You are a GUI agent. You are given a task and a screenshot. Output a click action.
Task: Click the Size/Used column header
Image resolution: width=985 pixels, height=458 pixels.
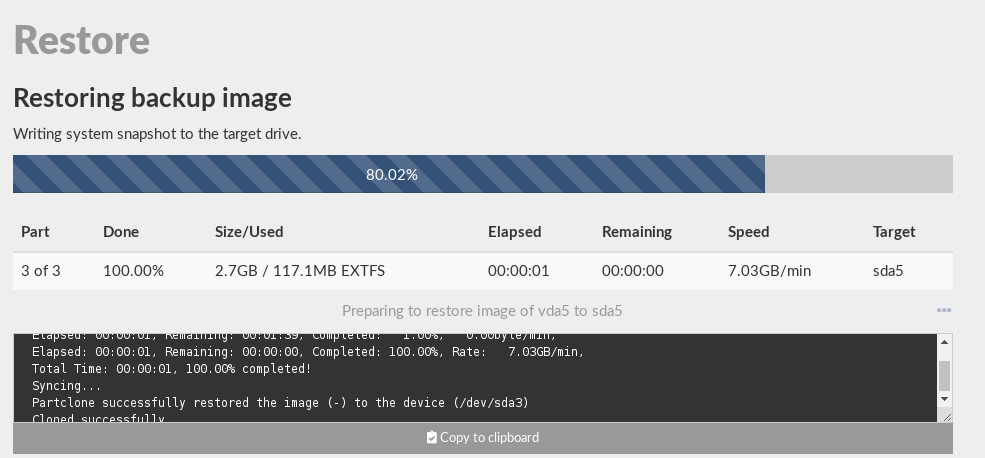[249, 232]
